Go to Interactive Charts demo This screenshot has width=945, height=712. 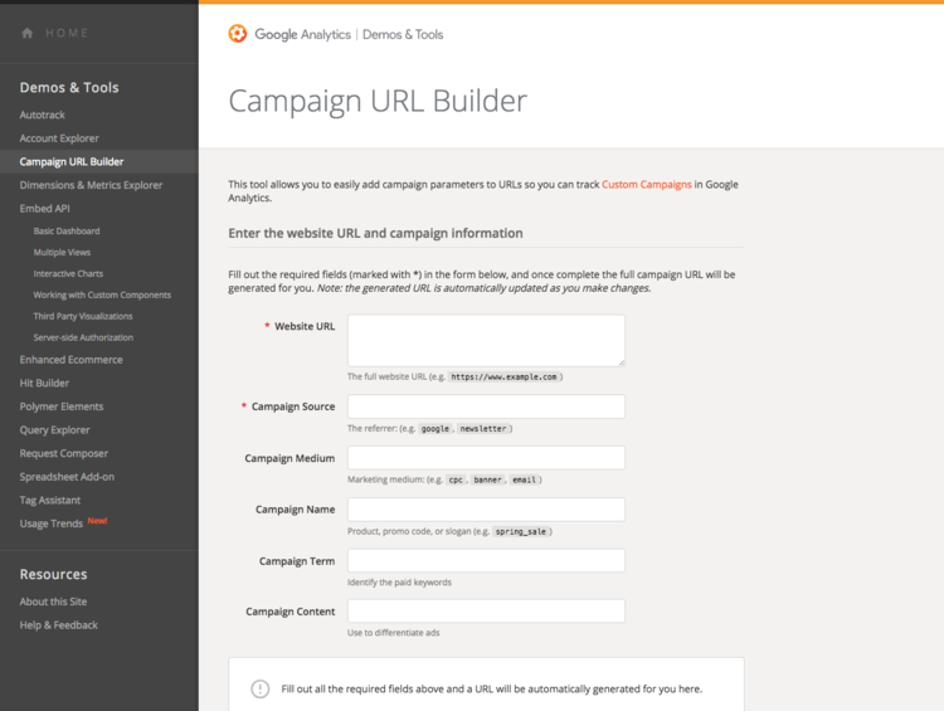68,273
